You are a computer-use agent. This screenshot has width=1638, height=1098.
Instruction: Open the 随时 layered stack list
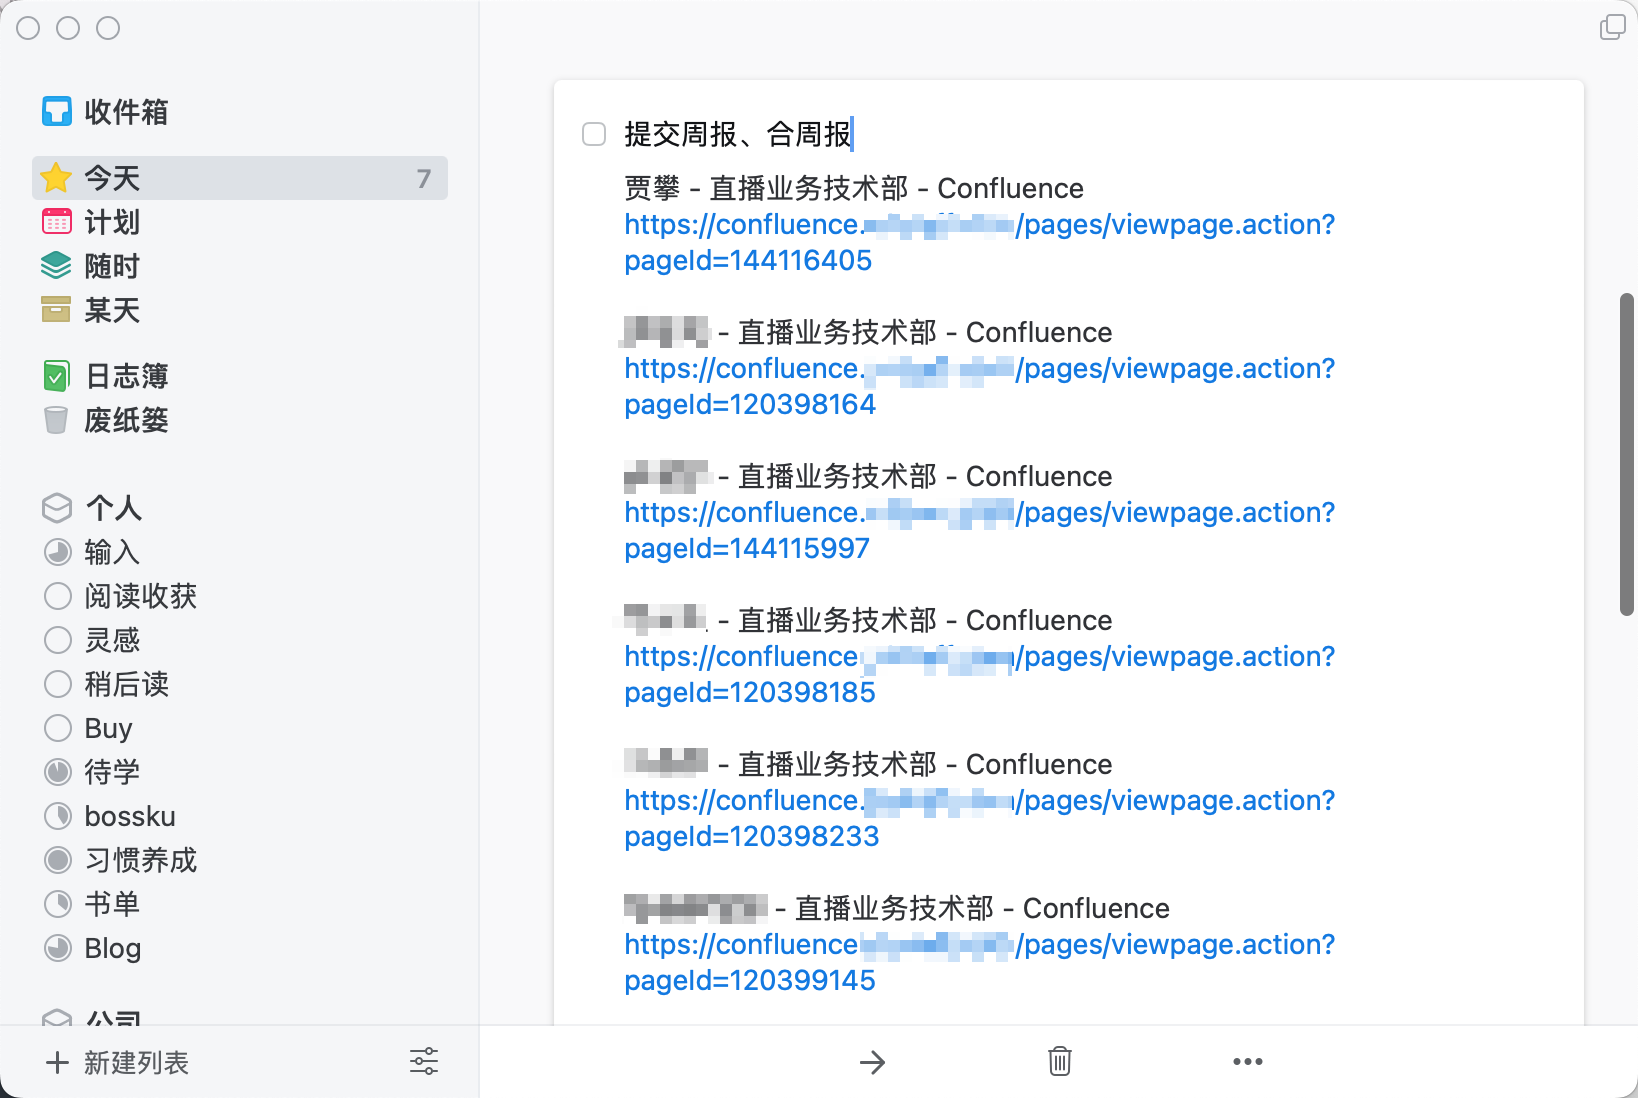tap(111, 266)
